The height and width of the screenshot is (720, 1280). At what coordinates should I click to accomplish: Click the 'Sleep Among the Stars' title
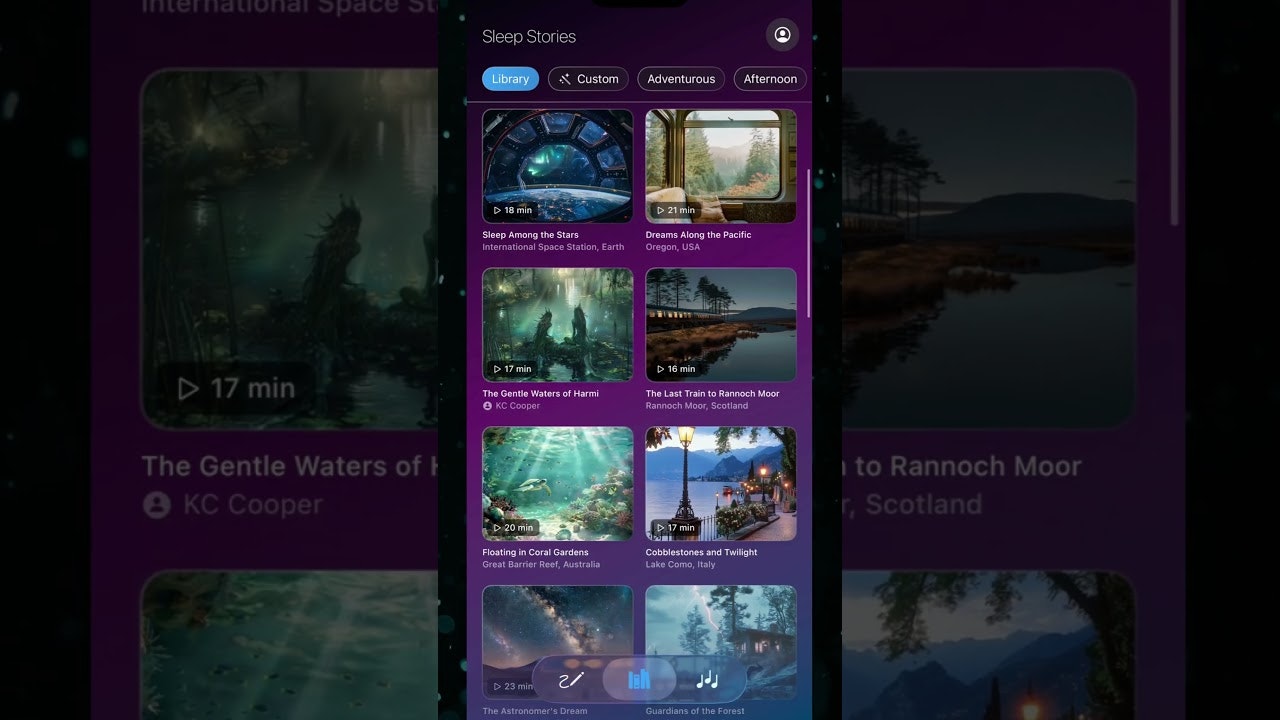click(x=530, y=235)
